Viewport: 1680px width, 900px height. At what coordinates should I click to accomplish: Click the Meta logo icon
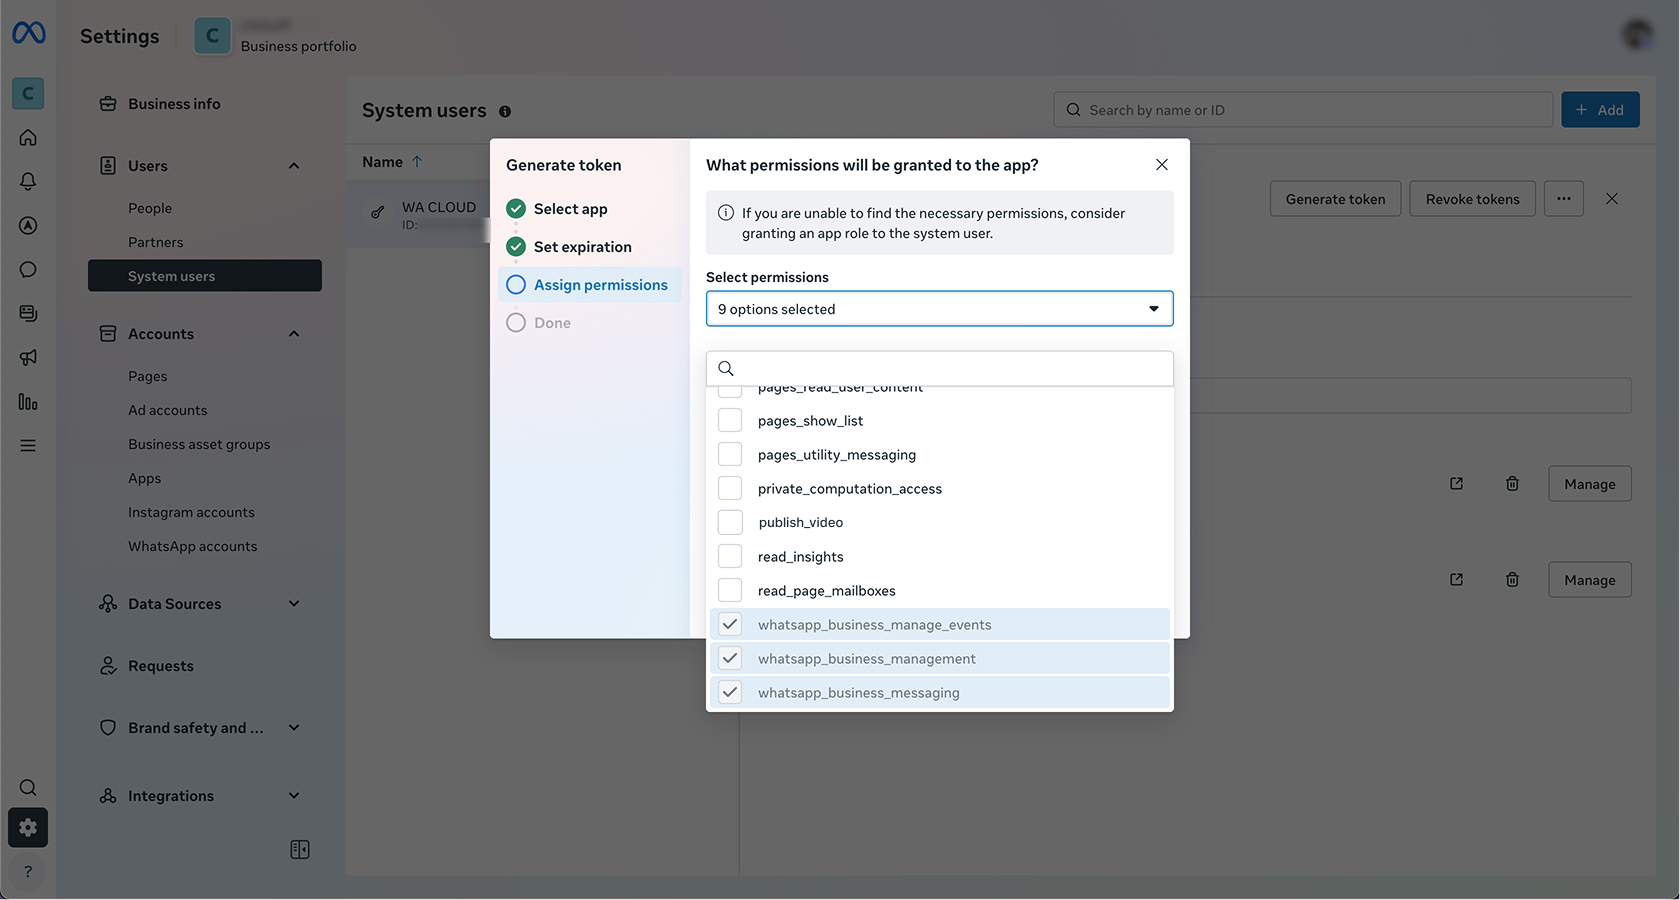click(29, 34)
